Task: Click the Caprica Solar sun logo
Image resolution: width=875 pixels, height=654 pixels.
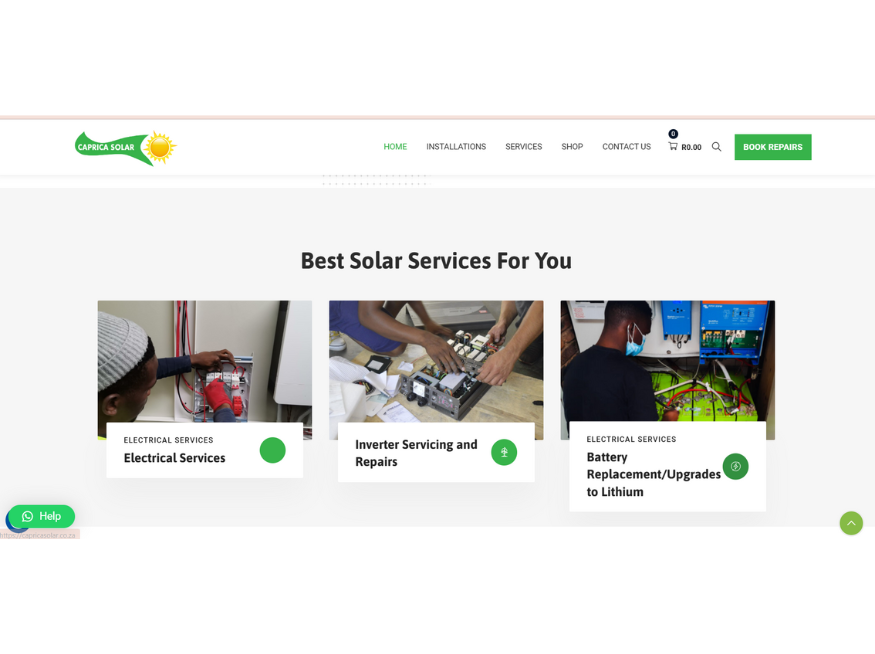Action: (126, 148)
